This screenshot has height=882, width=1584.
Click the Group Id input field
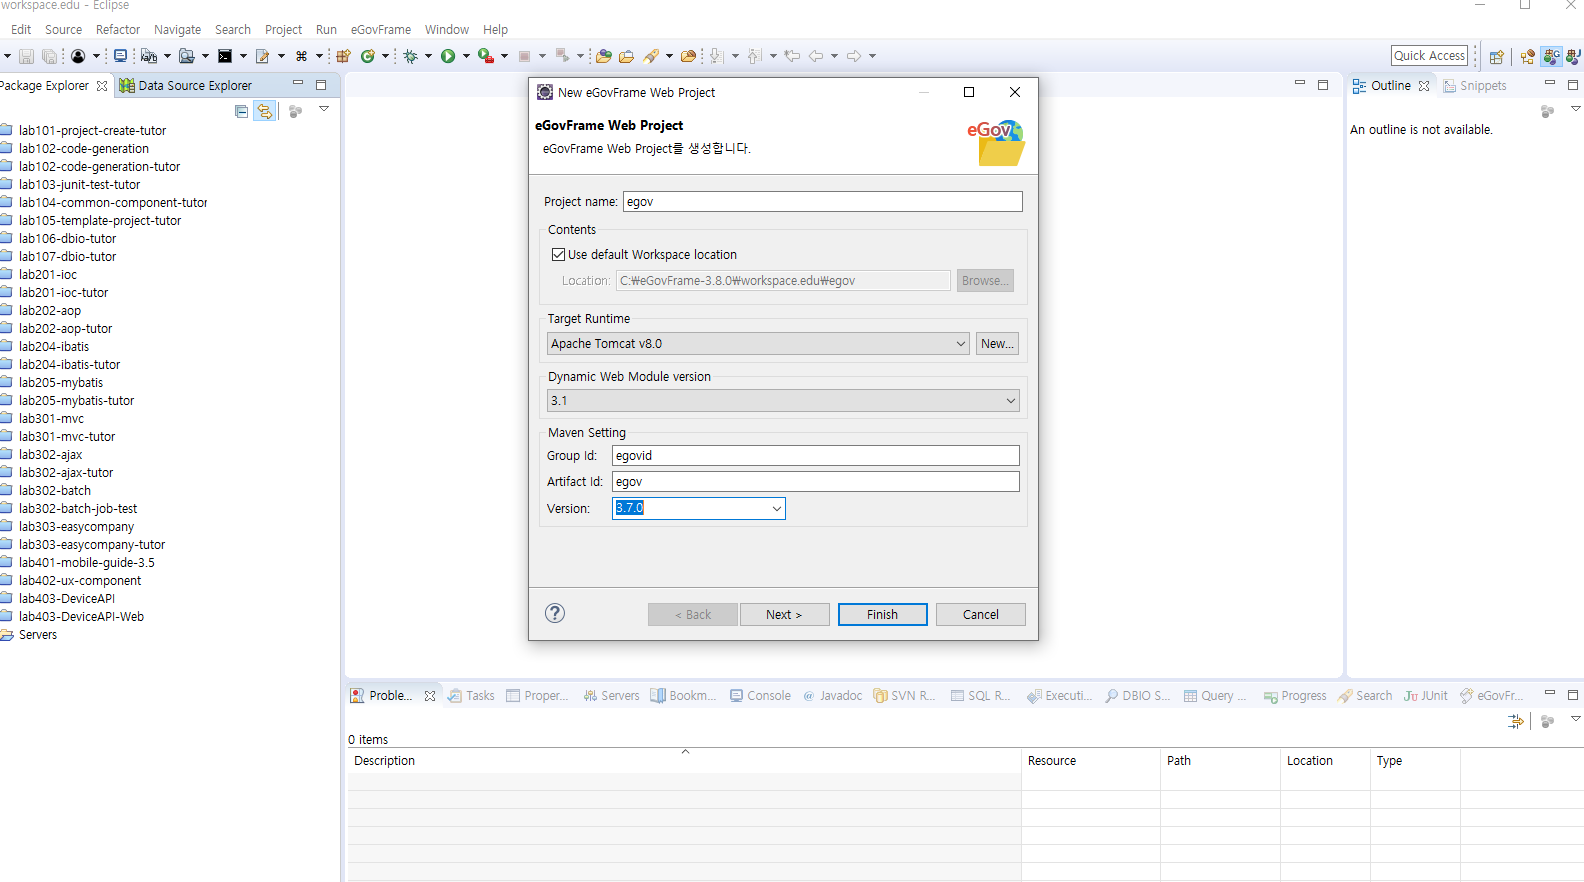pos(815,455)
